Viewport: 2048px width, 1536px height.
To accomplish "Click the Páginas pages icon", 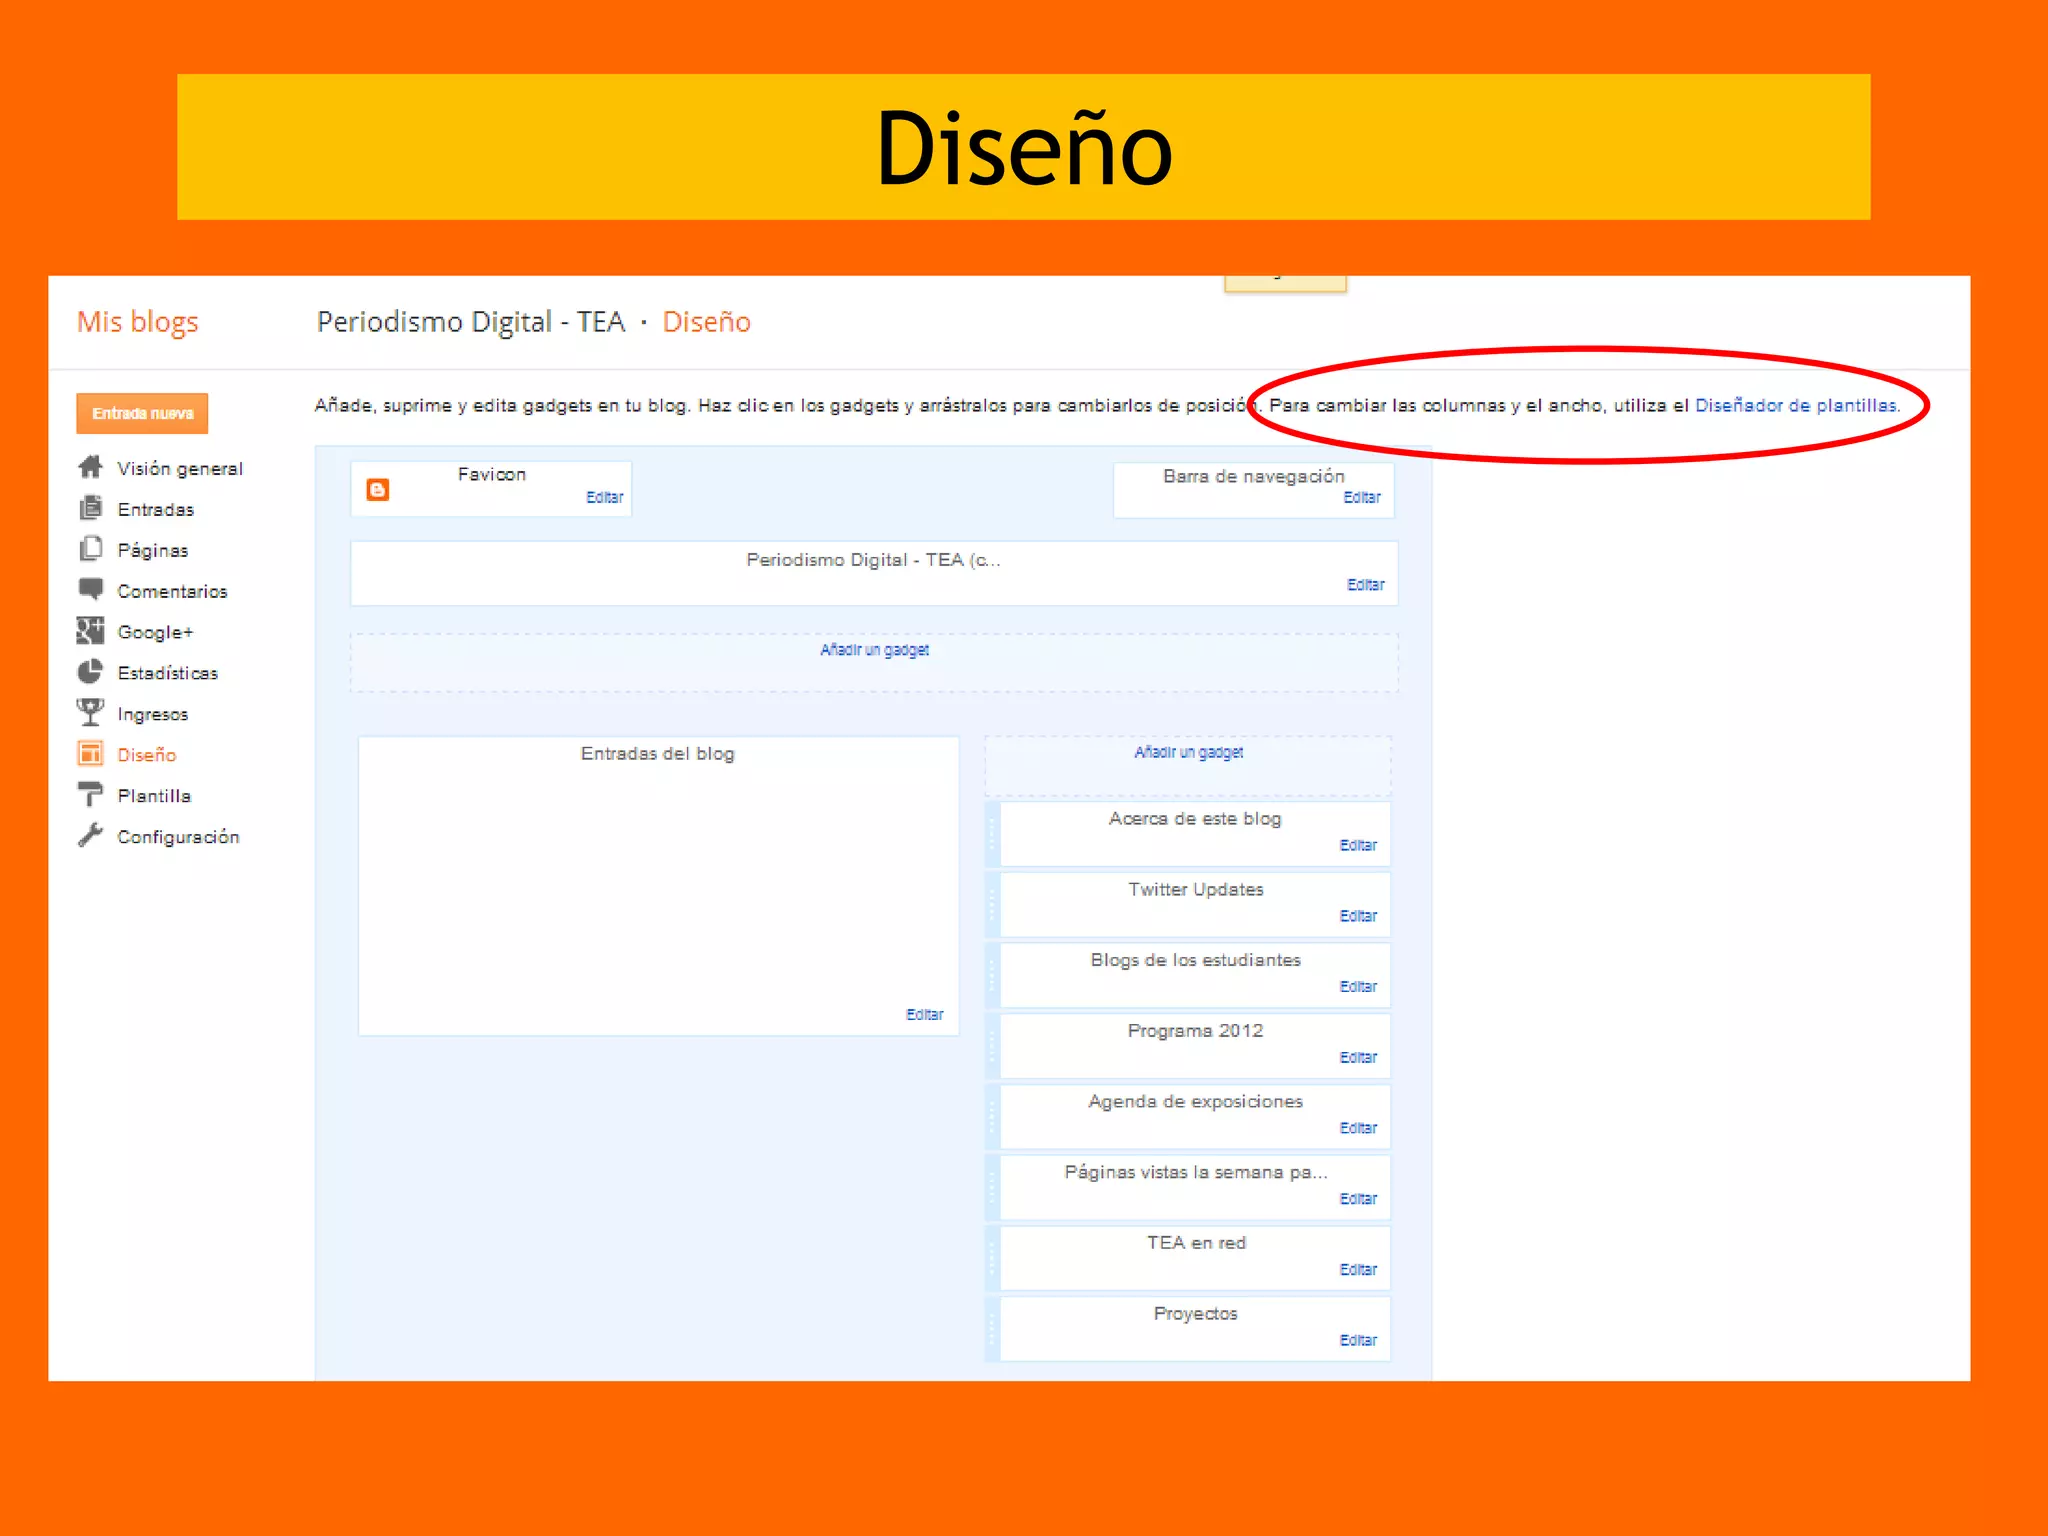I will pos(91,549).
